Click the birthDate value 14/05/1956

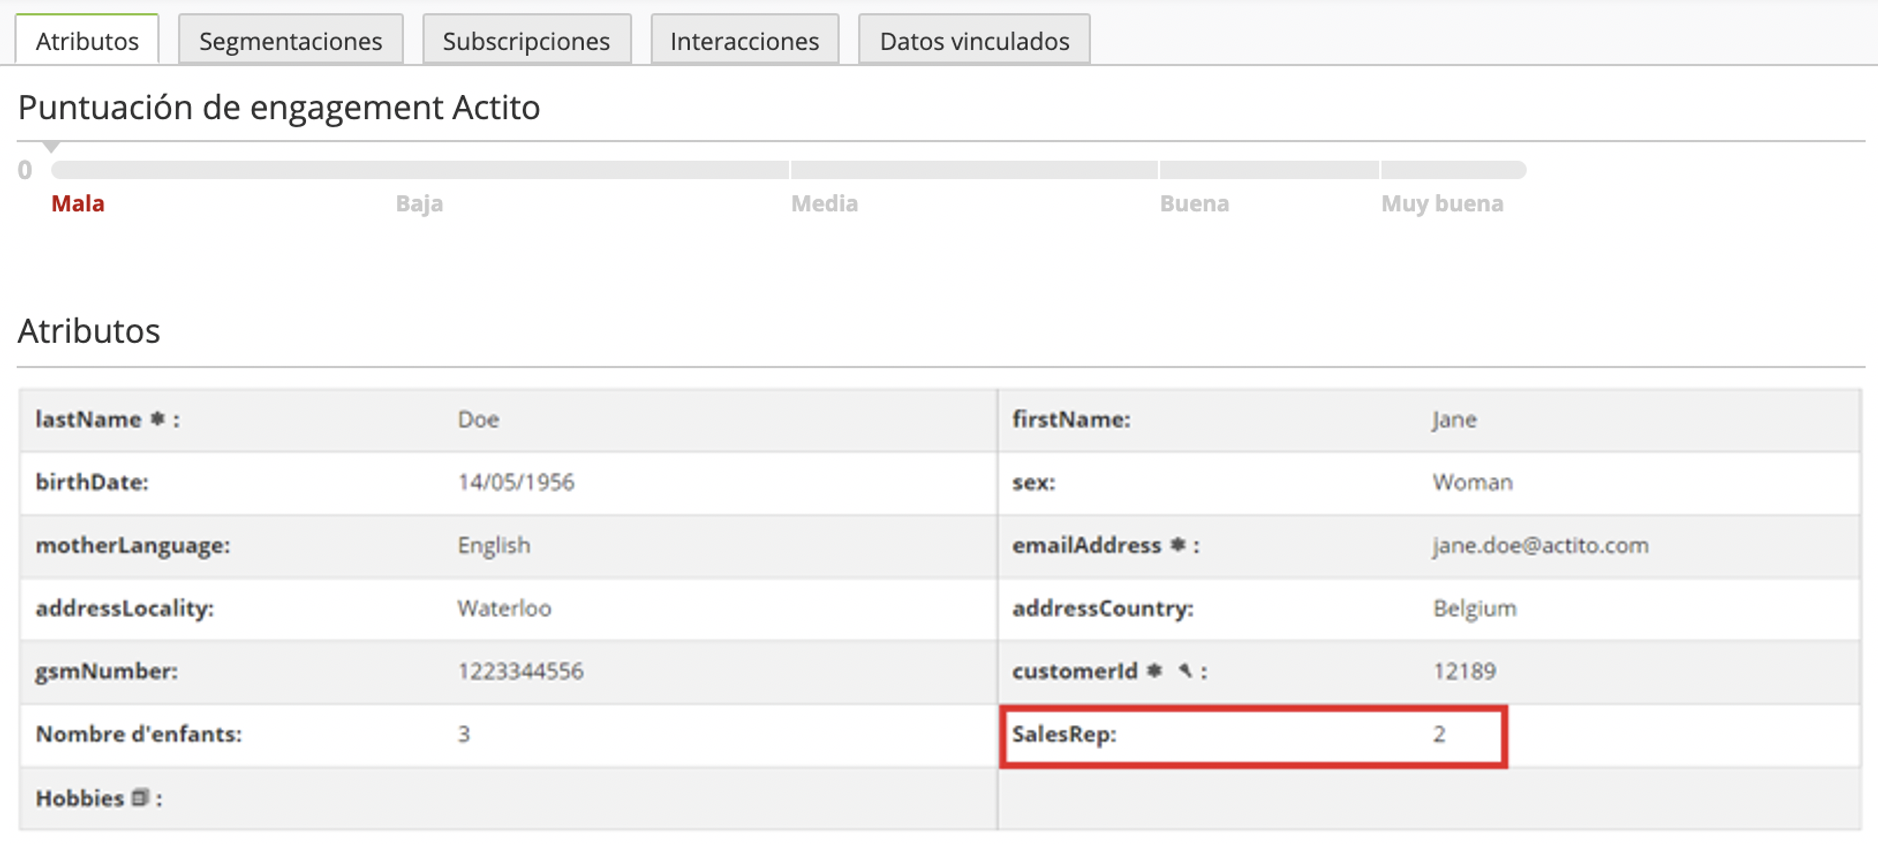tap(516, 482)
